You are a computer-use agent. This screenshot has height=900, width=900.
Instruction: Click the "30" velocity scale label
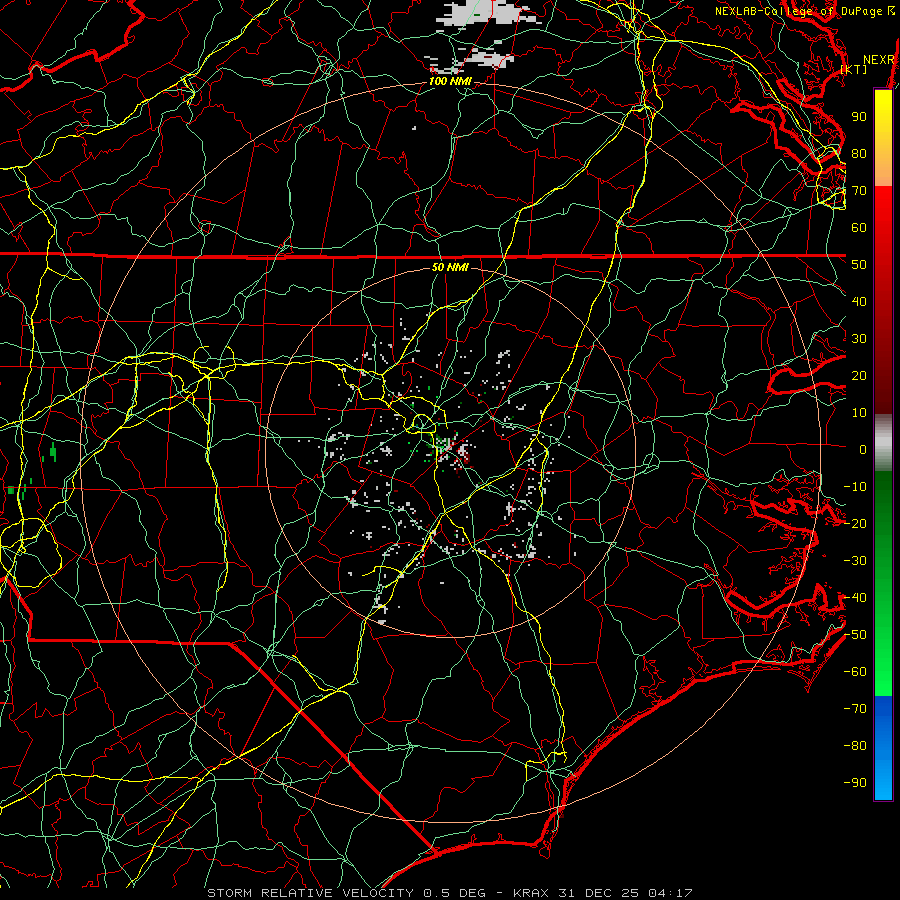click(859, 339)
